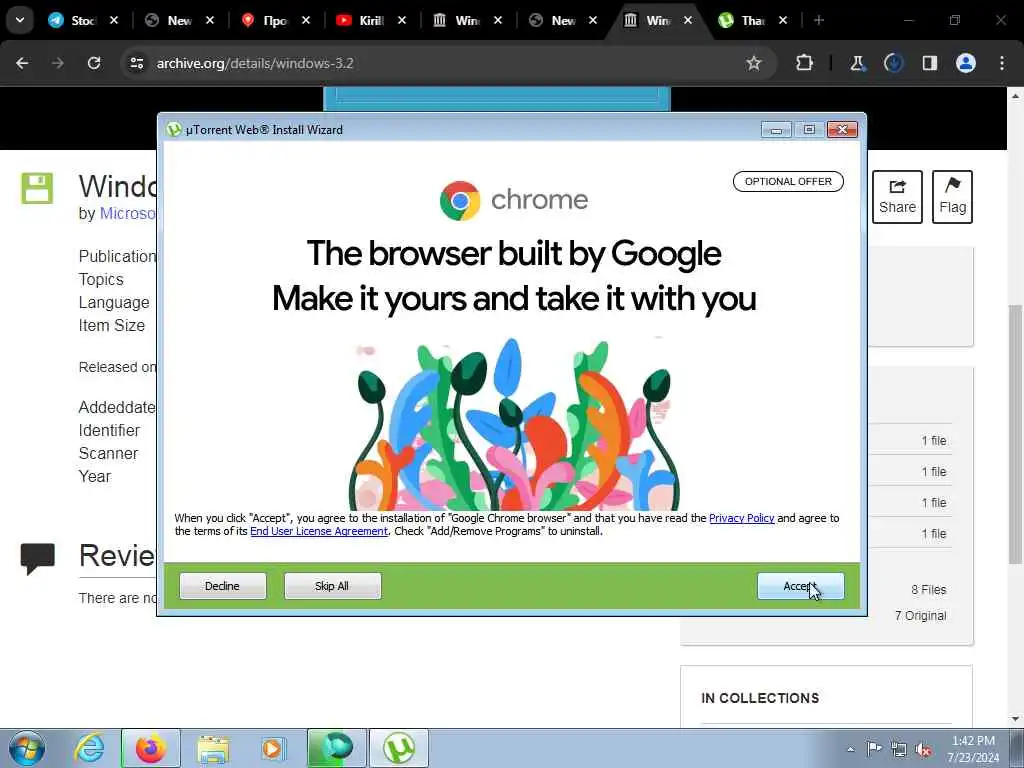Click the software floppy disk icon
The width and height of the screenshot is (1024, 768).
pos(37,188)
